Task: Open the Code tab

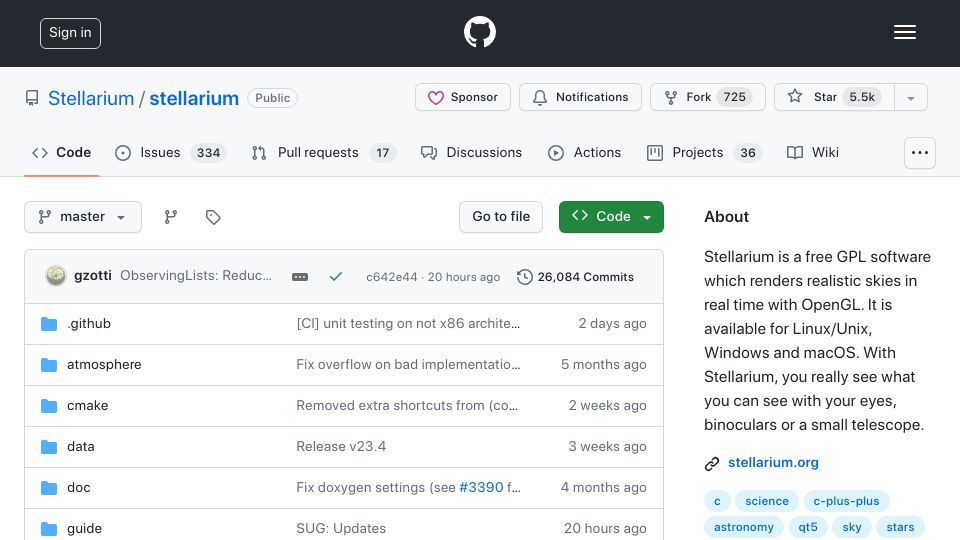Action: pos(61,152)
